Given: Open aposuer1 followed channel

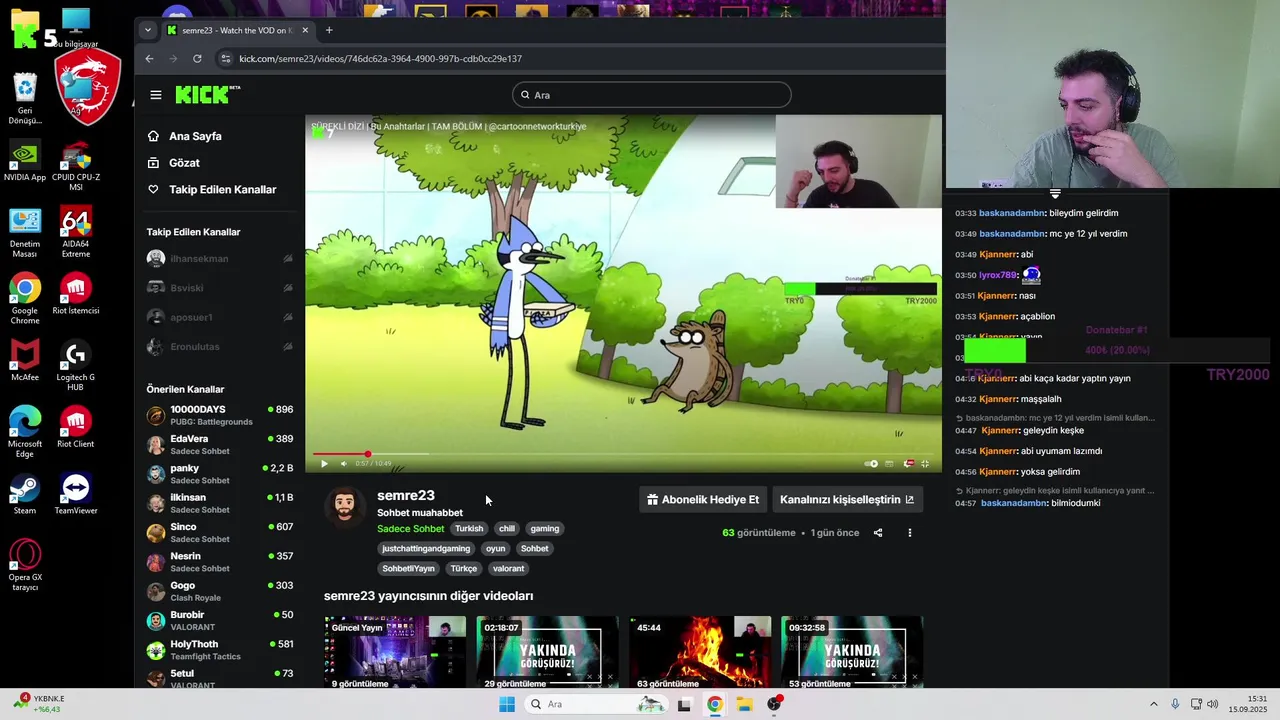Looking at the screenshot, I should click(x=220, y=317).
